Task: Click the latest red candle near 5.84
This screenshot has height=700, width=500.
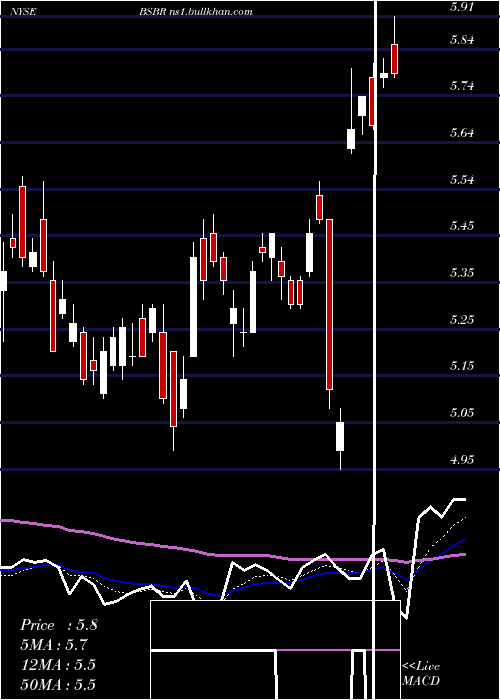Action: point(395,58)
